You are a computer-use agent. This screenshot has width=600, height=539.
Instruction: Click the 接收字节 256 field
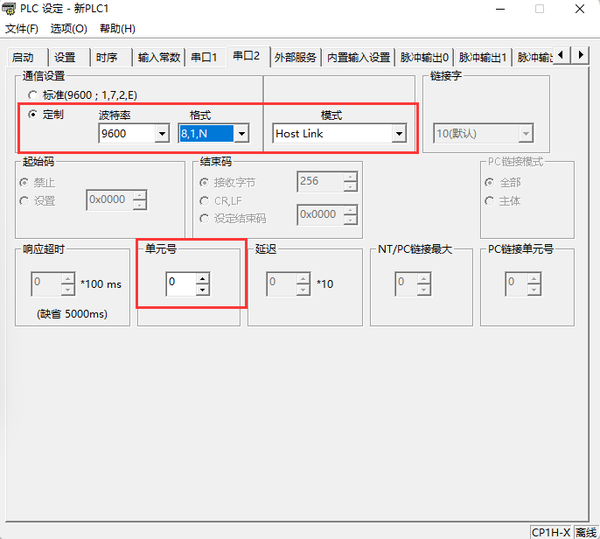(x=321, y=181)
